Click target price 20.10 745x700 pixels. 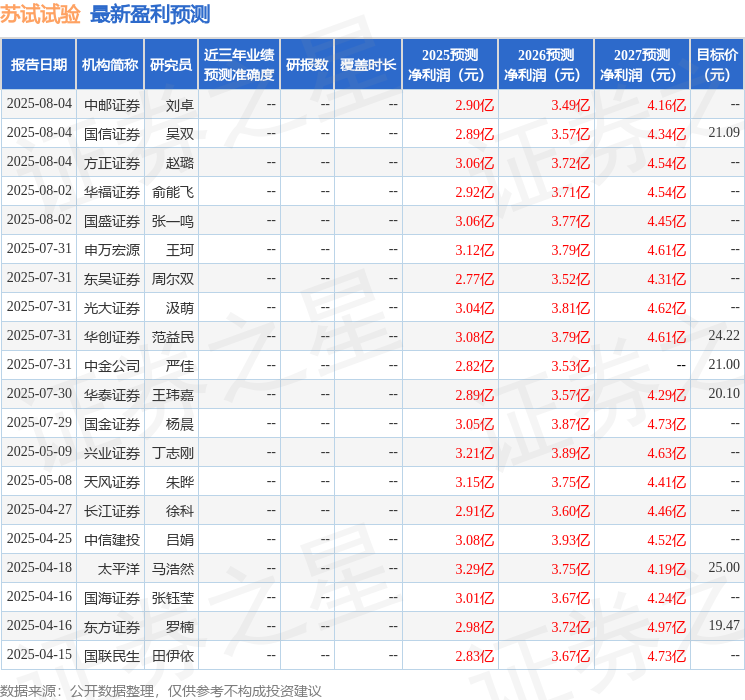click(724, 393)
